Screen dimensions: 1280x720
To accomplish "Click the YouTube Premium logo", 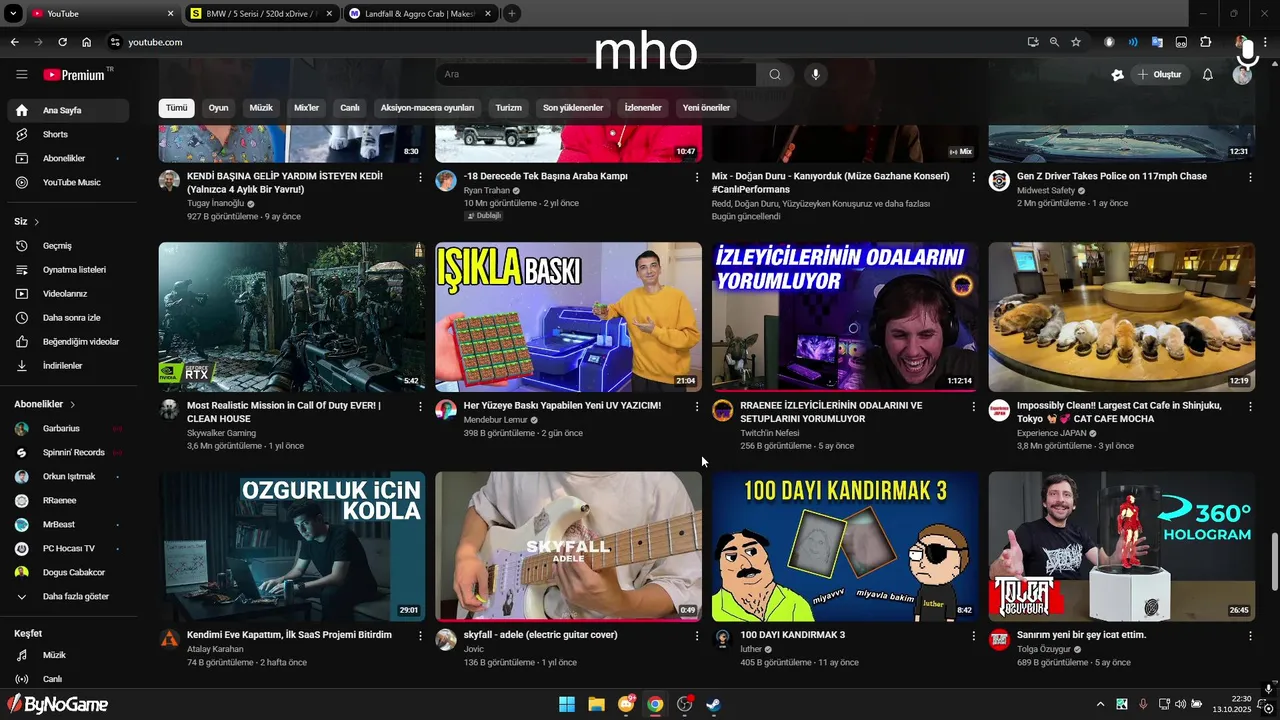I will (74, 75).
